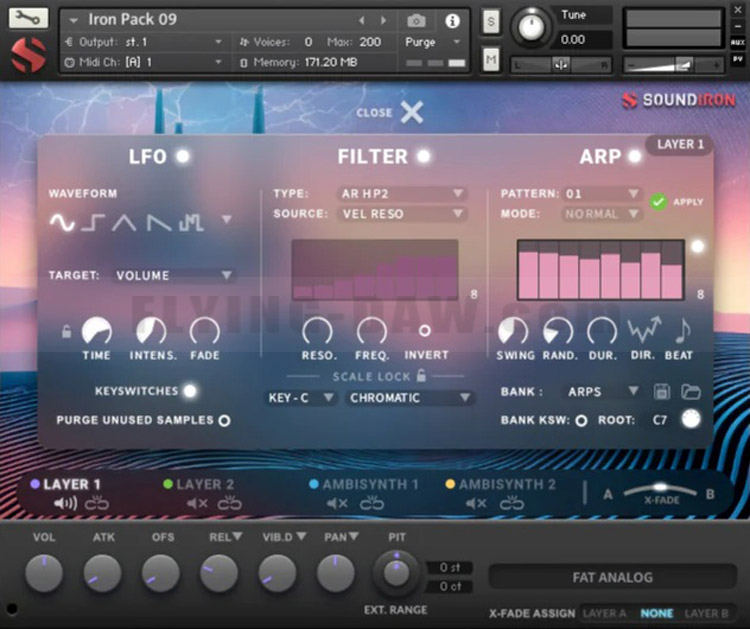
Task: Load arp bank using folder icon
Action: [x=690, y=392]
